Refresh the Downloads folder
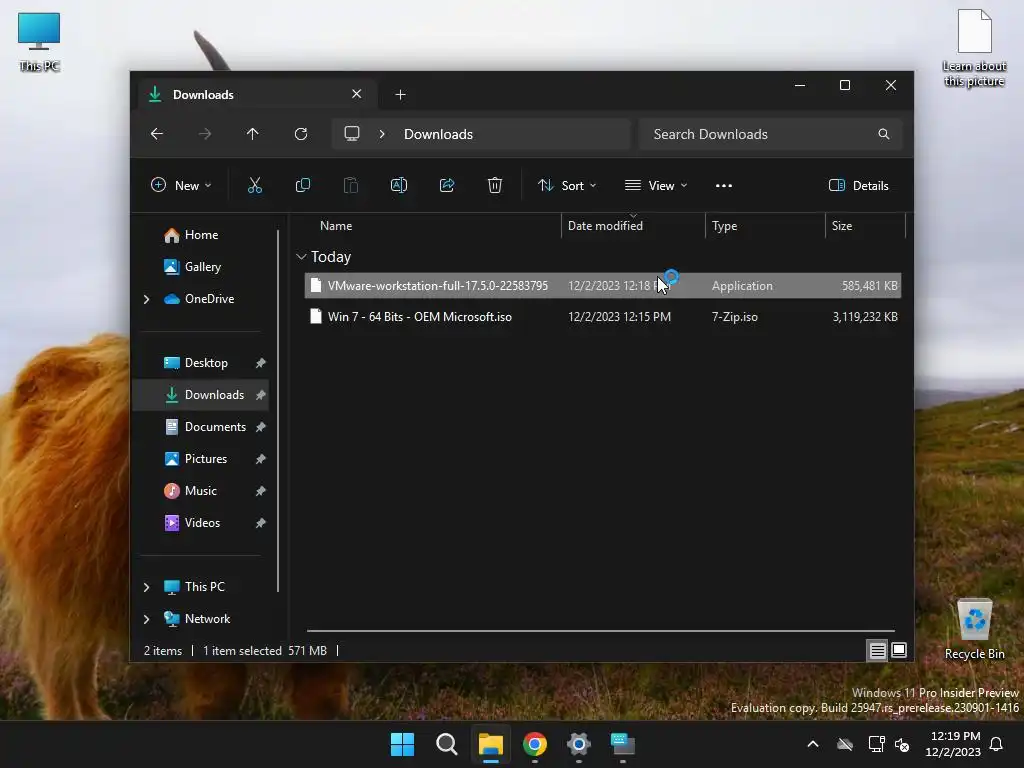1024x768 pixels. tap(301, 134)
